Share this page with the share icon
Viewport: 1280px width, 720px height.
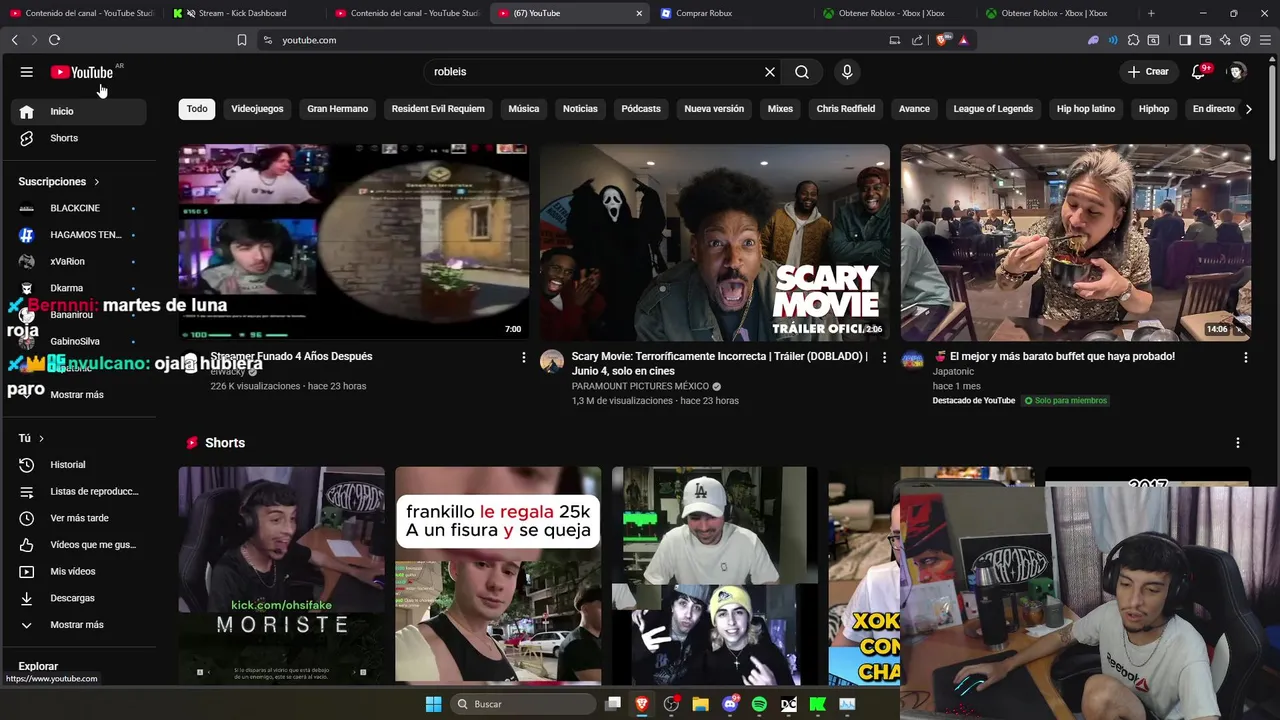pyautogui.click(x=917, y=40)
